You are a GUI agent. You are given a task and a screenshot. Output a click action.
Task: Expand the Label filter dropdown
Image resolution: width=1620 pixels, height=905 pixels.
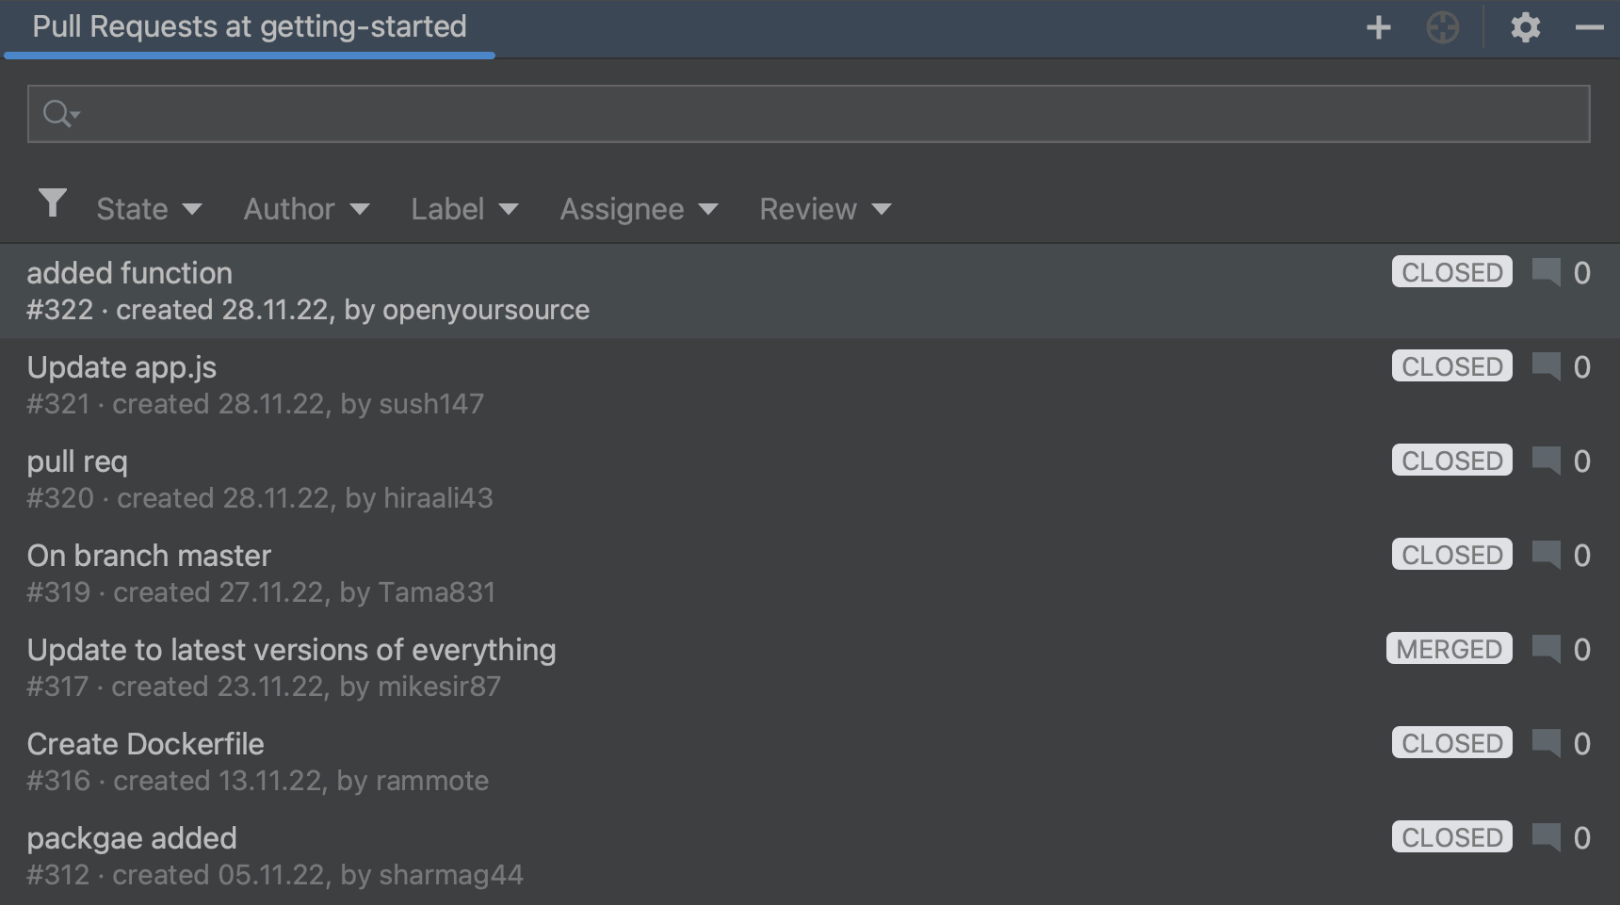point(463,209)
